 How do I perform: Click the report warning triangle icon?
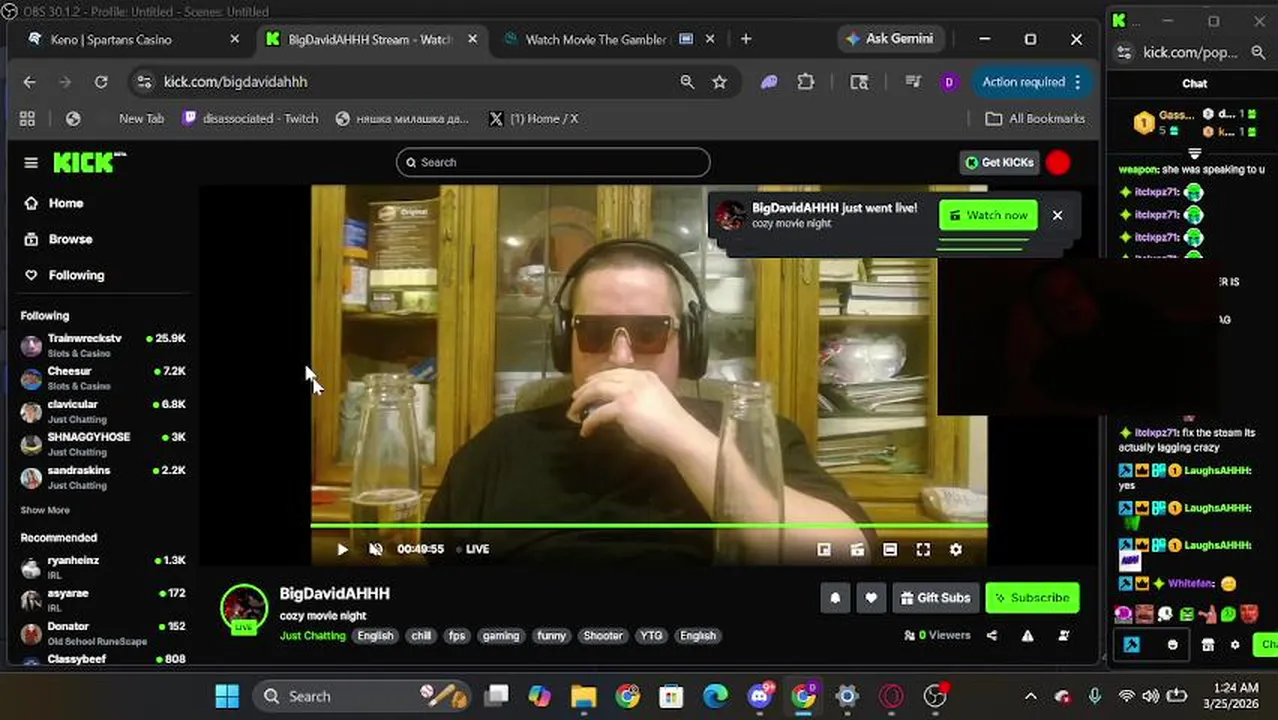(x=1027, y=635)
